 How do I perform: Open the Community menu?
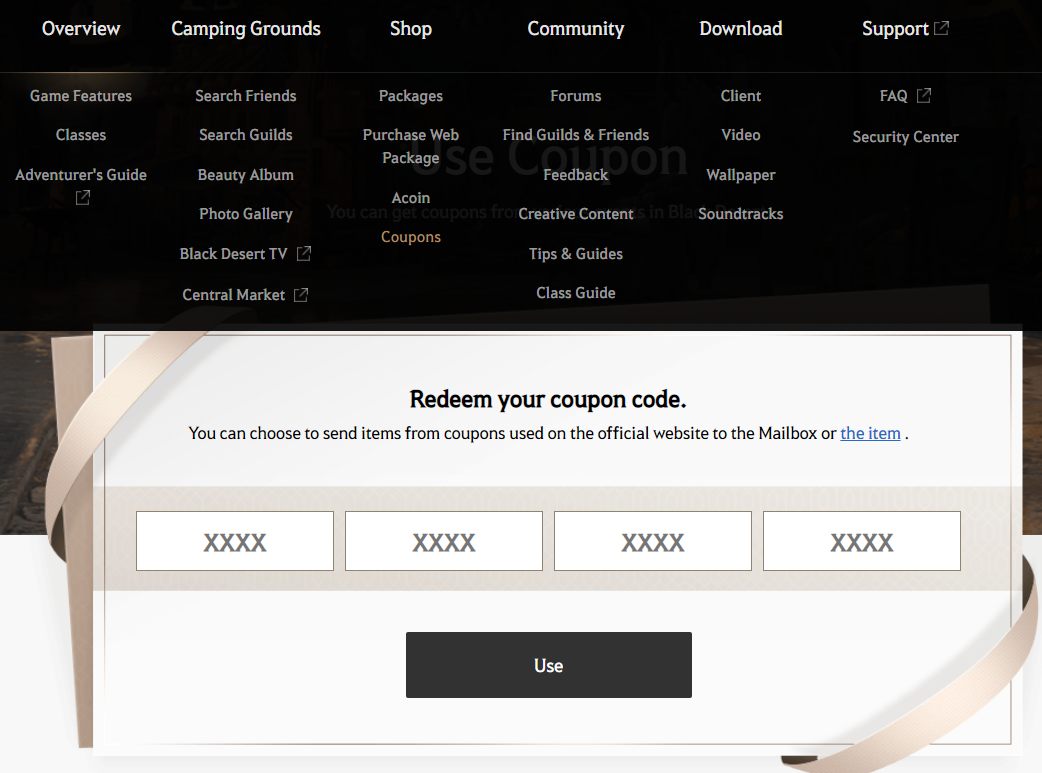point(575,29)
